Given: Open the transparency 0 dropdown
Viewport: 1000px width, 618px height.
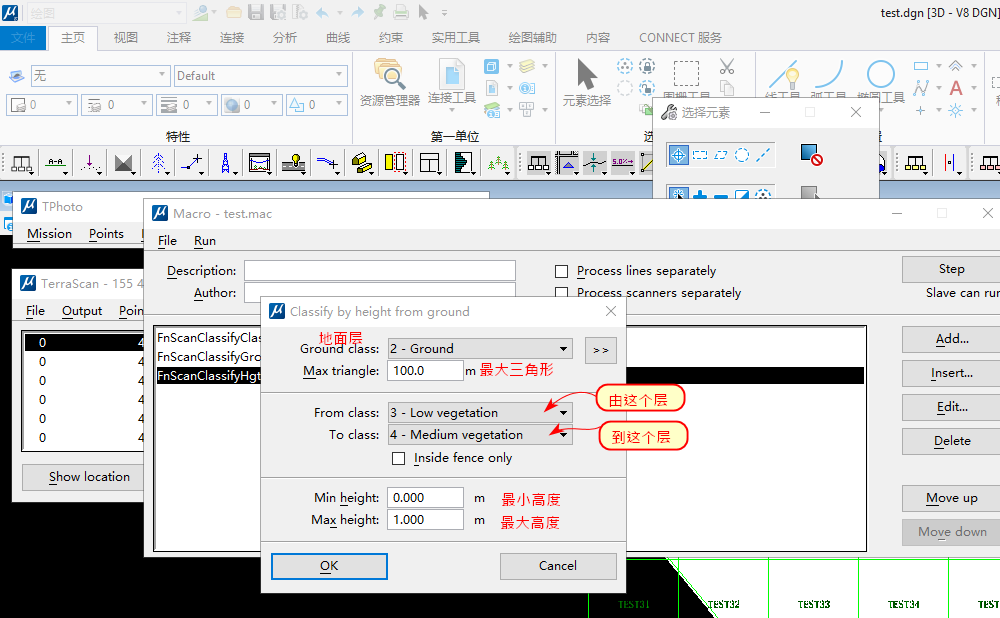Looking at the screenshot, I should coord(251,105).
